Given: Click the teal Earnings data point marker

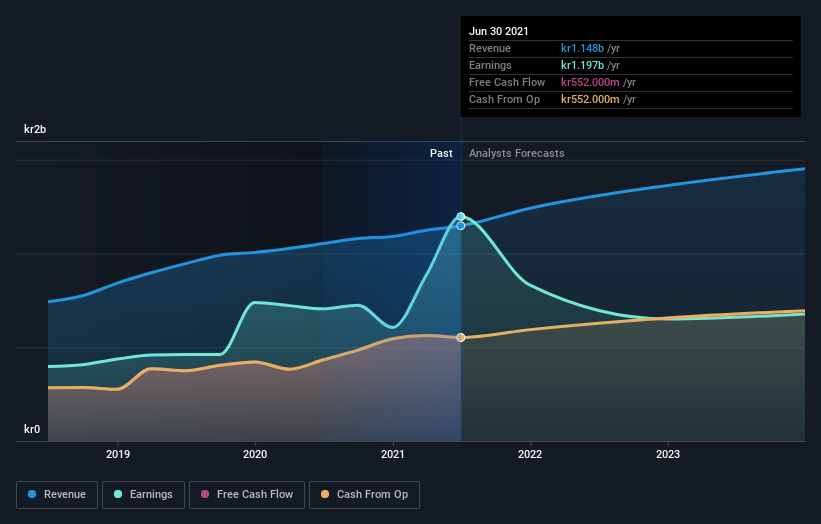Looking at the screenshot, I should (x=461, y=217).
